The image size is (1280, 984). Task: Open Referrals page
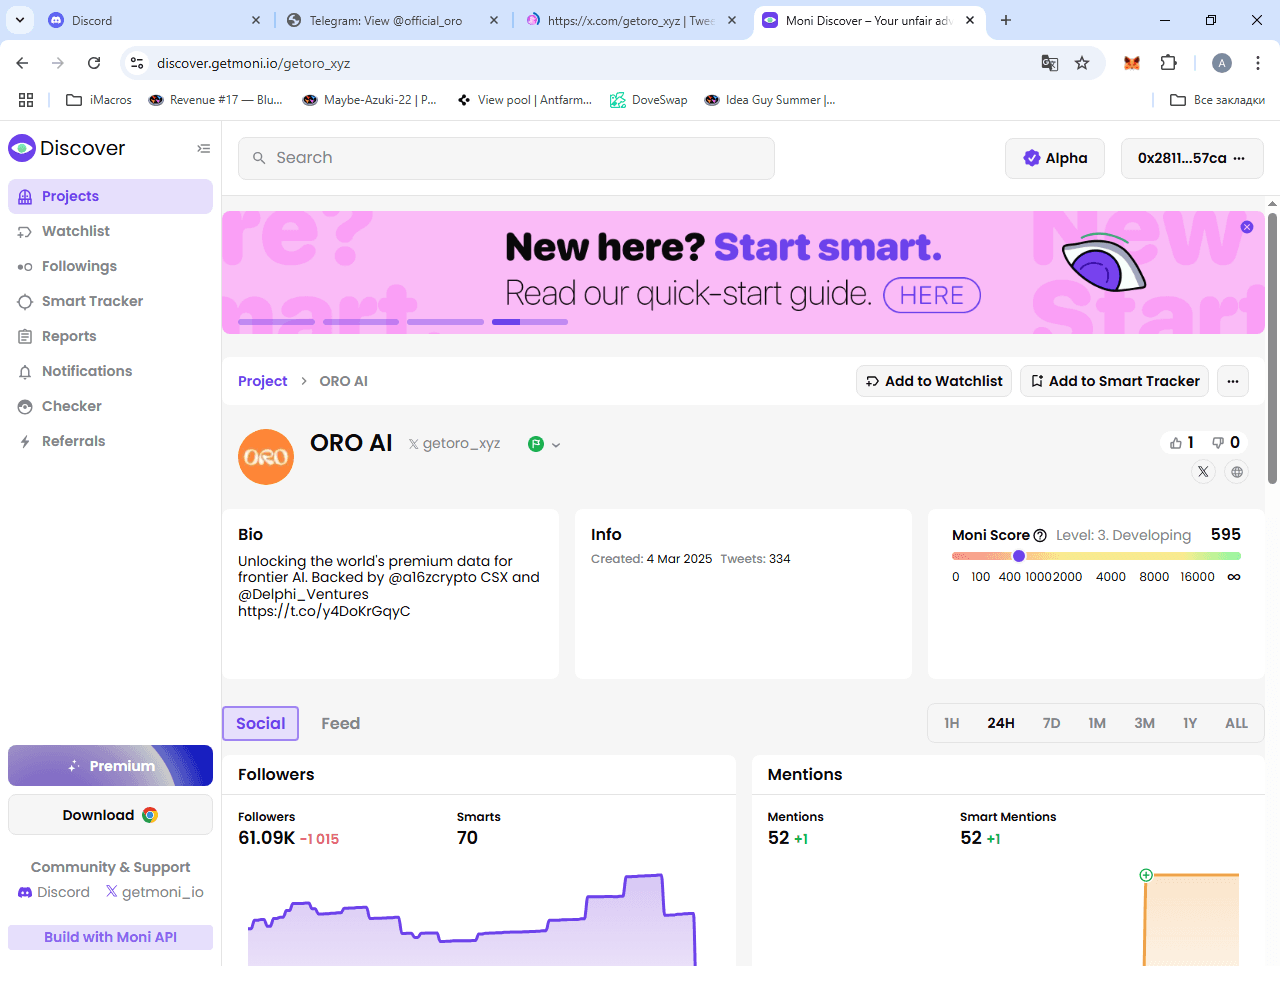pos(110,441)
